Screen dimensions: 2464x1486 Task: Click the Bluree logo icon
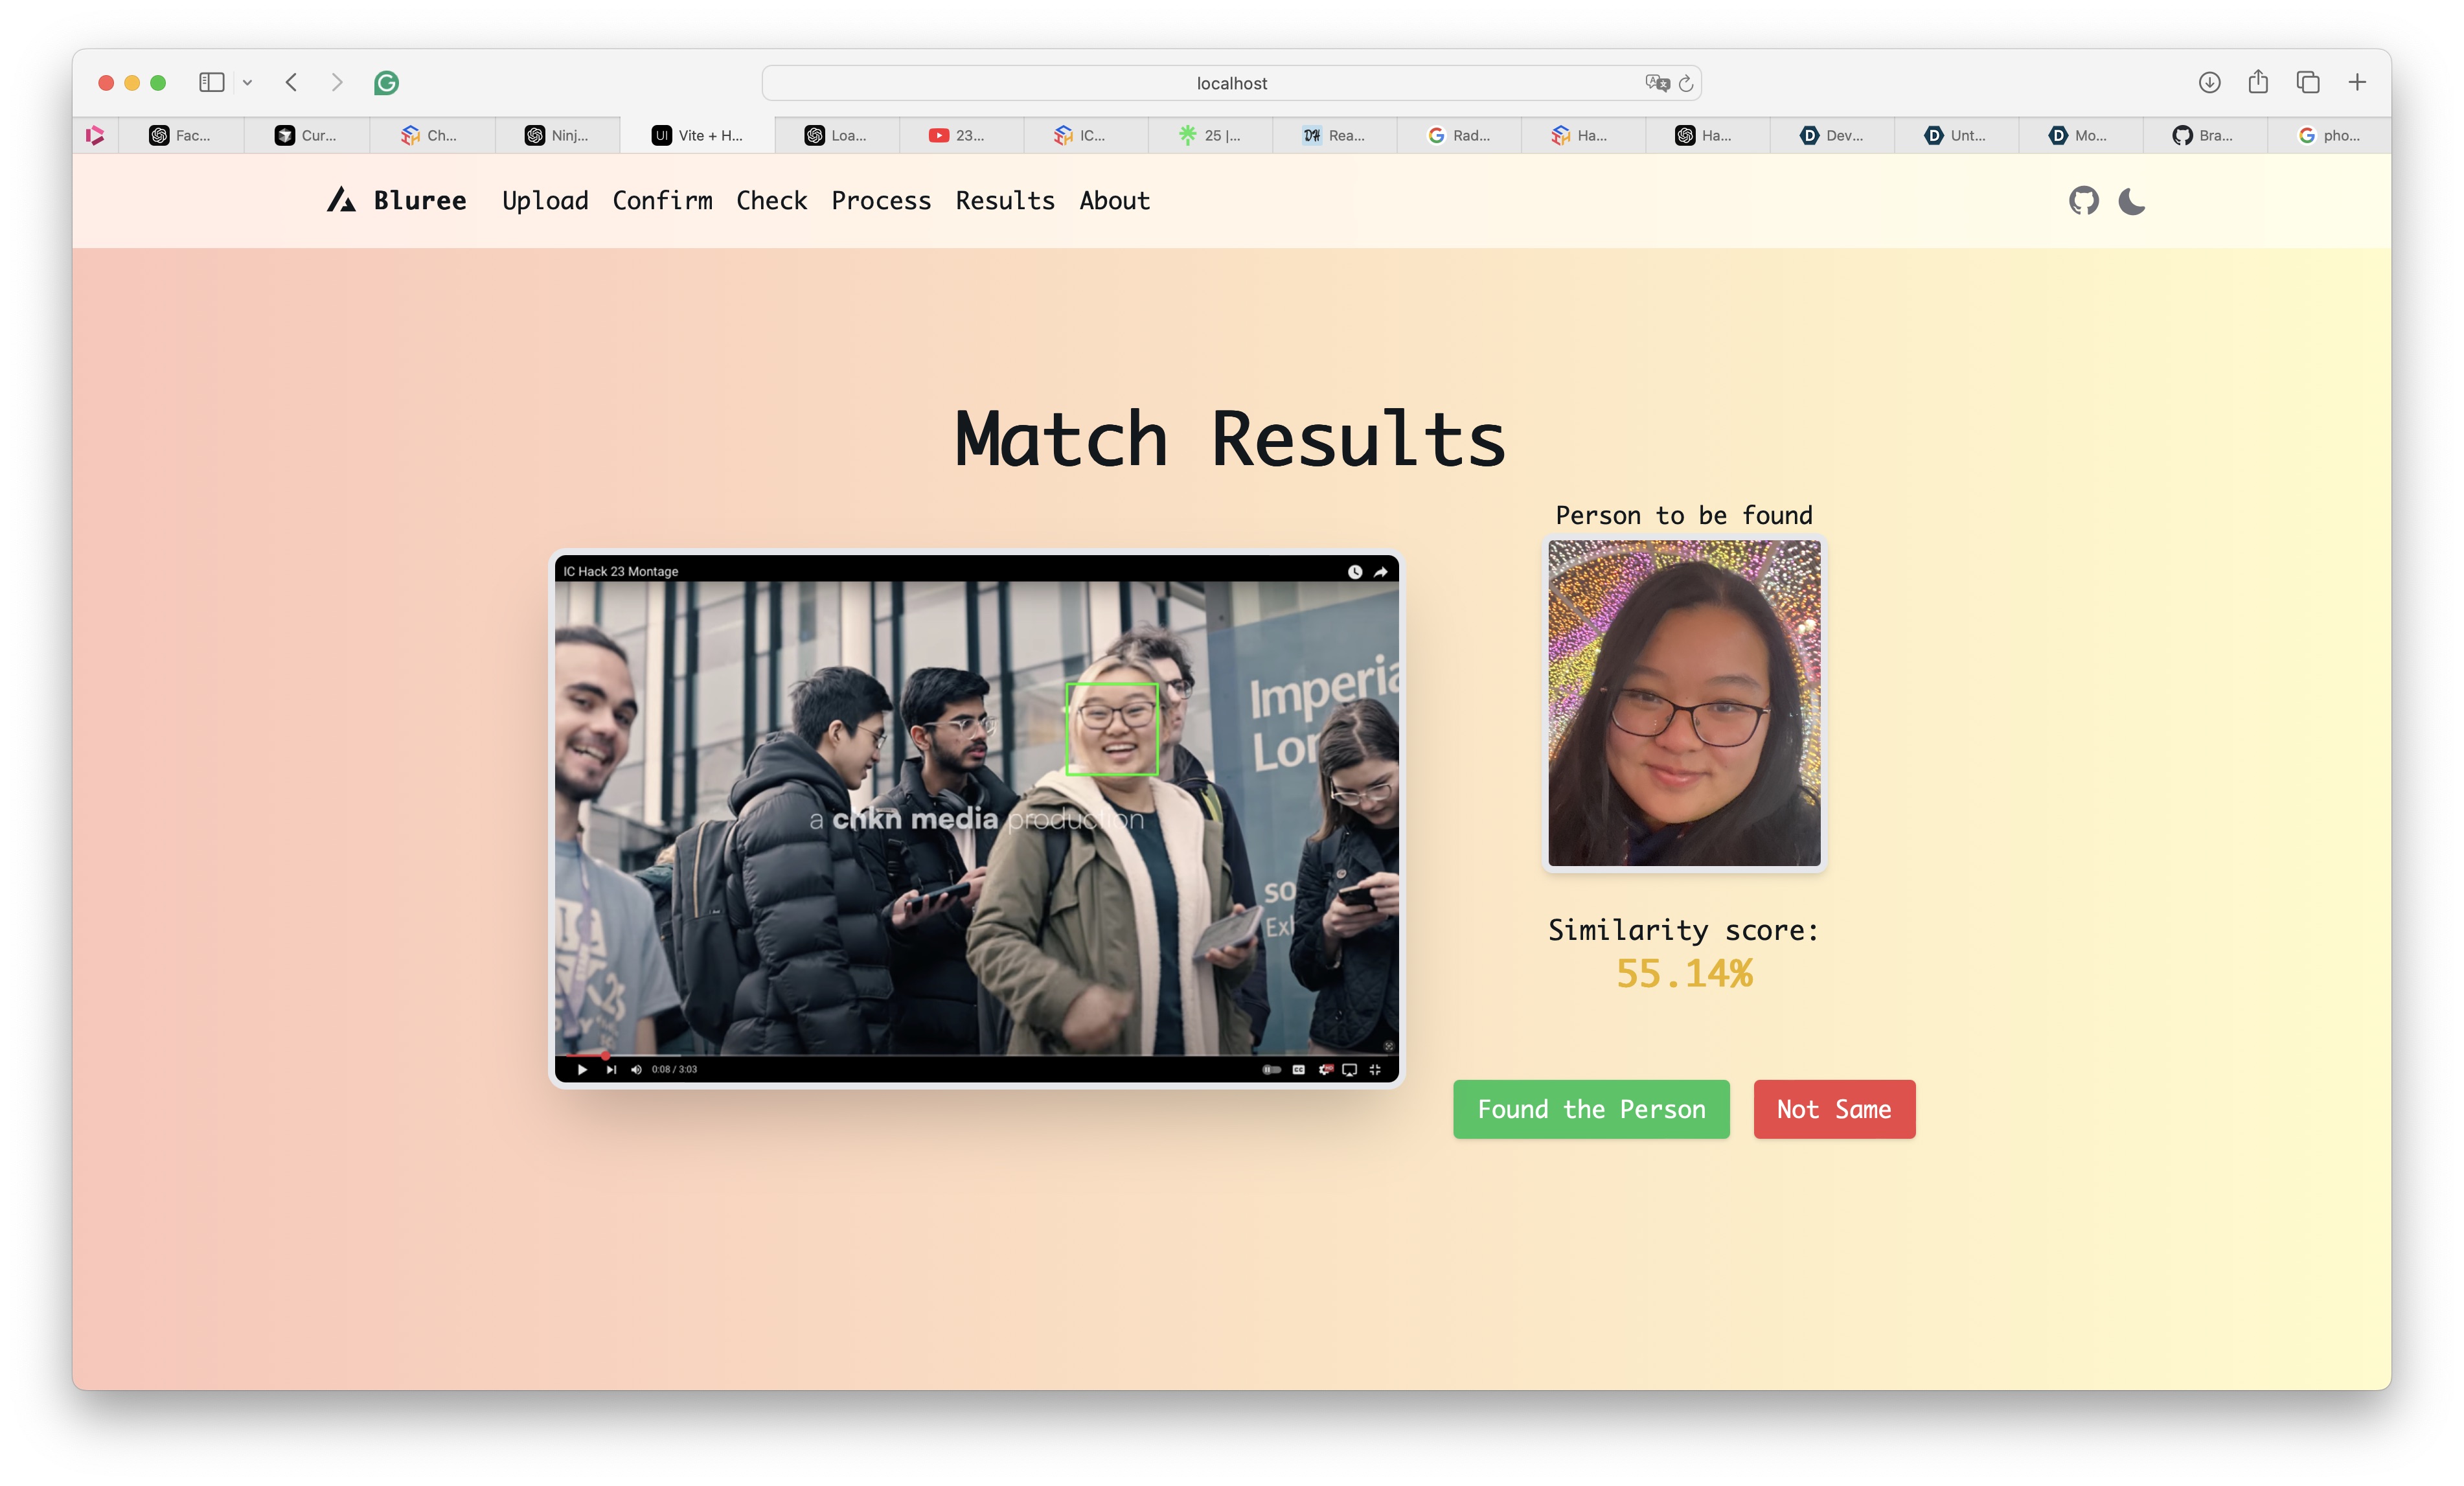341,200
